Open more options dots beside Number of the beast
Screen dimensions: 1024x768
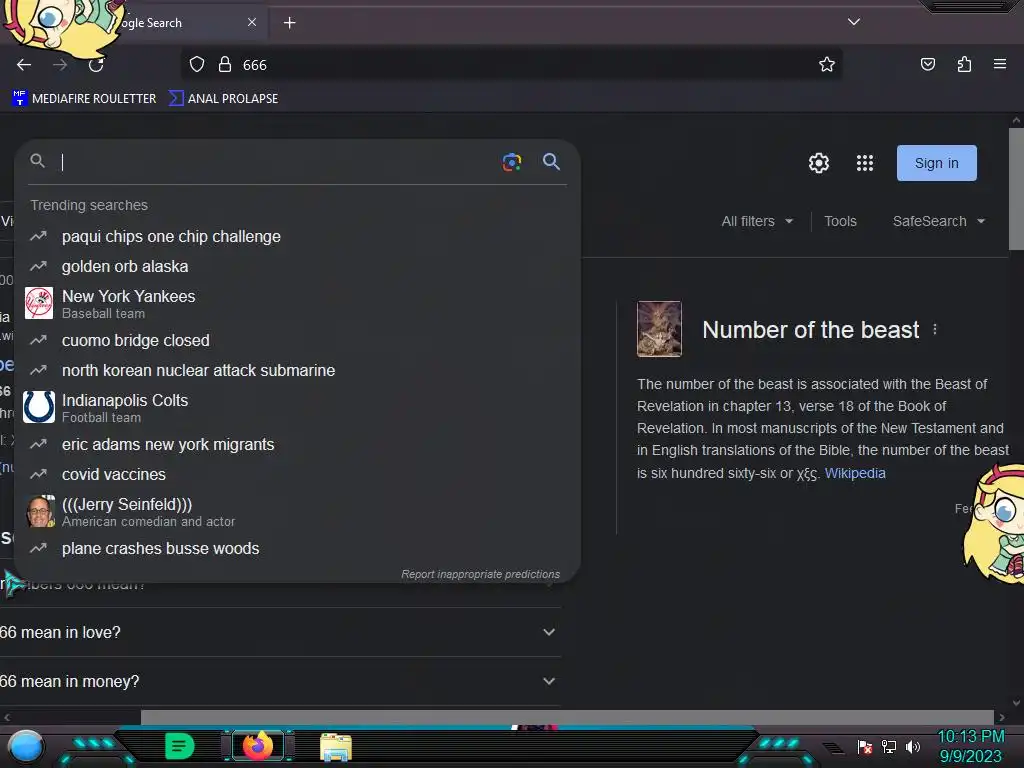935,330
